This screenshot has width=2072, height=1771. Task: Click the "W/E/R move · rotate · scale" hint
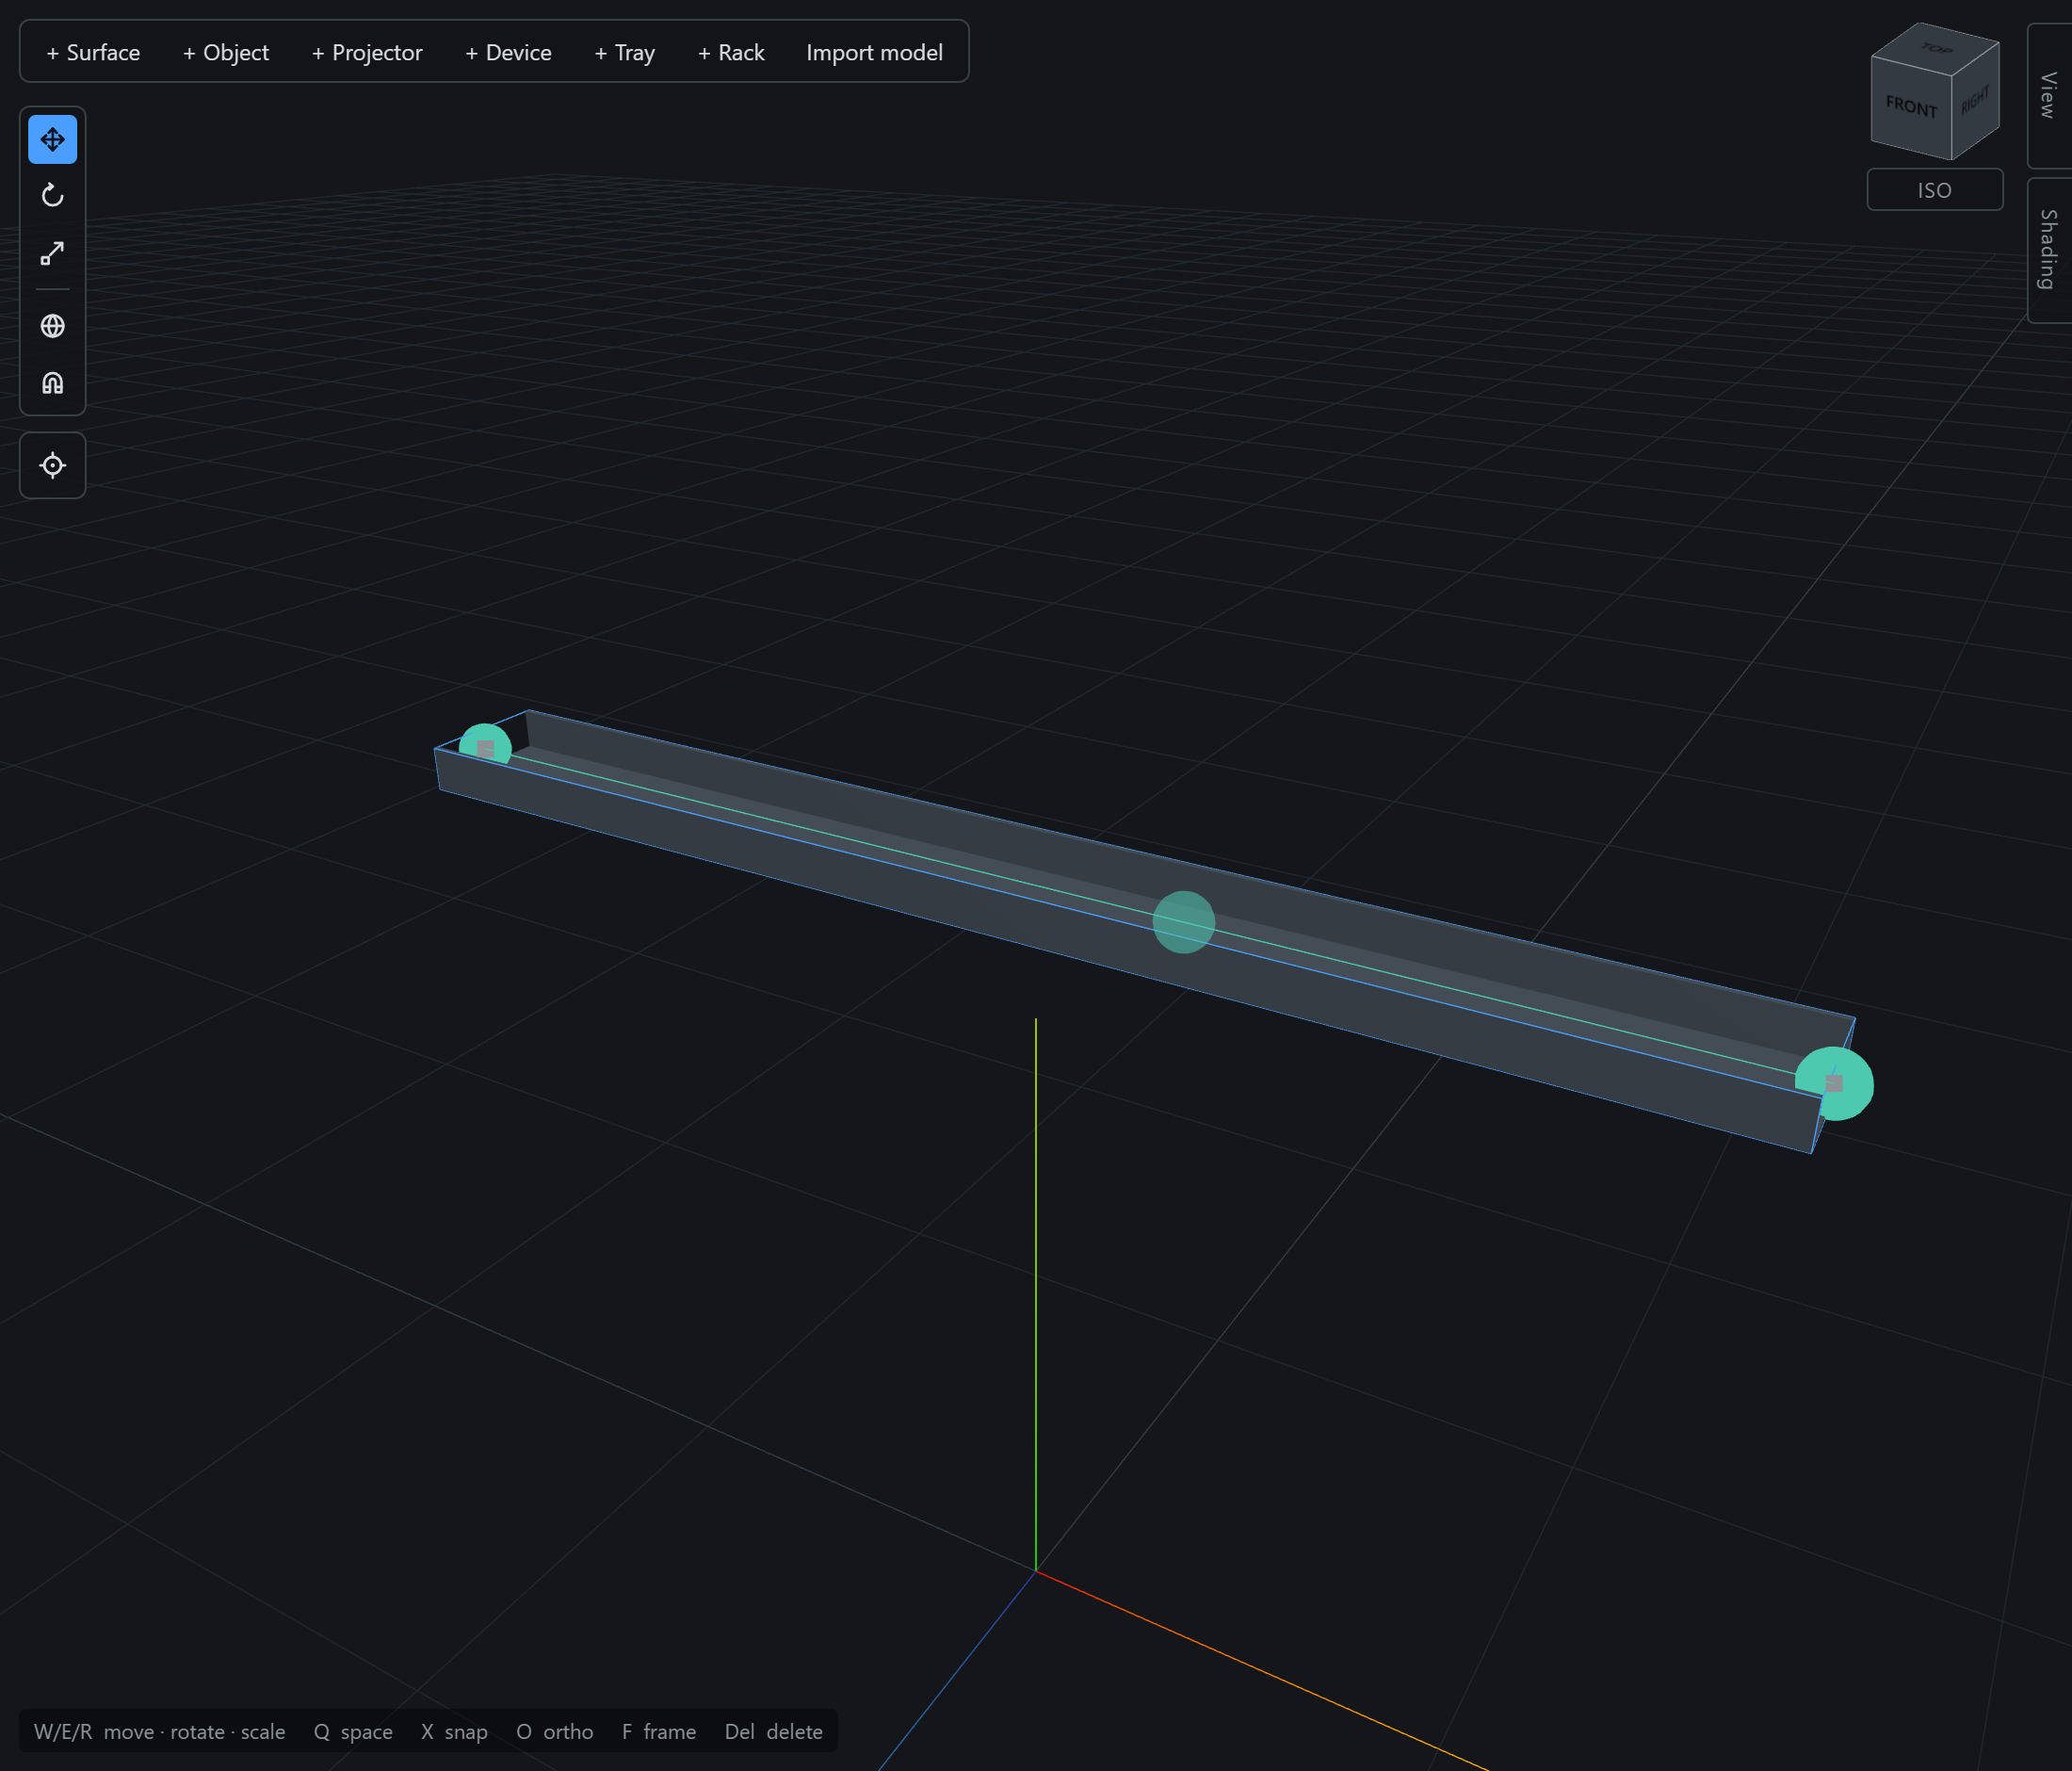point(160,1731)
